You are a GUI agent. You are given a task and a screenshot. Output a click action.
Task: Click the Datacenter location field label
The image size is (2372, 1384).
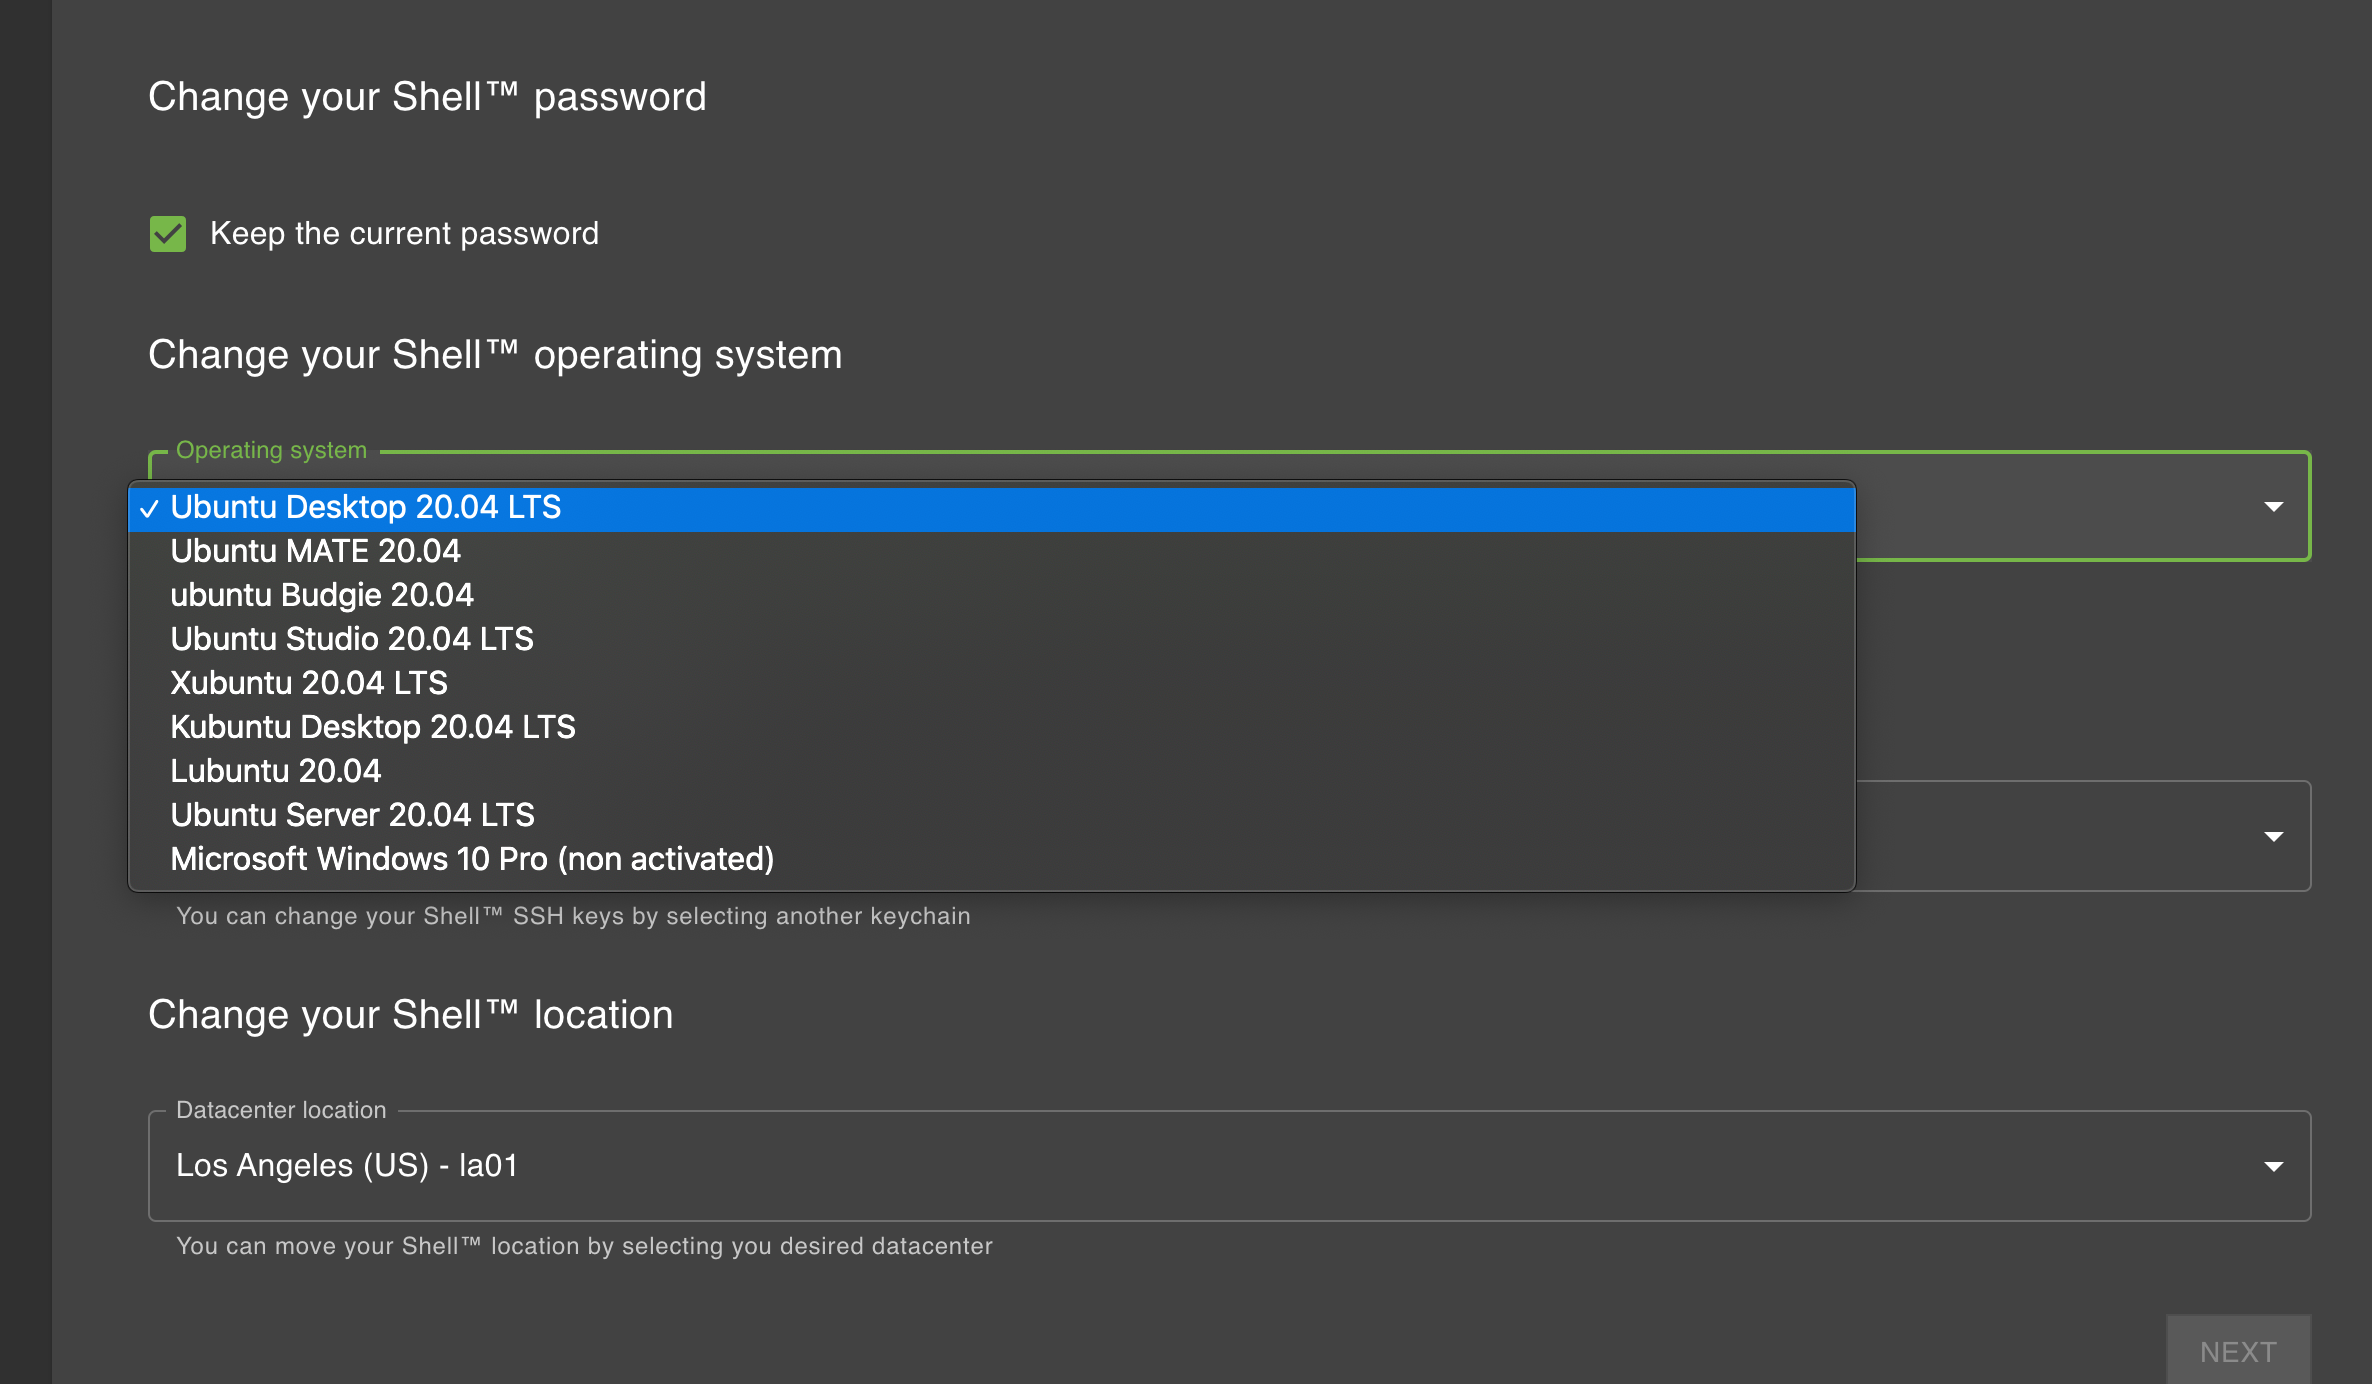tap(281, 1110)
